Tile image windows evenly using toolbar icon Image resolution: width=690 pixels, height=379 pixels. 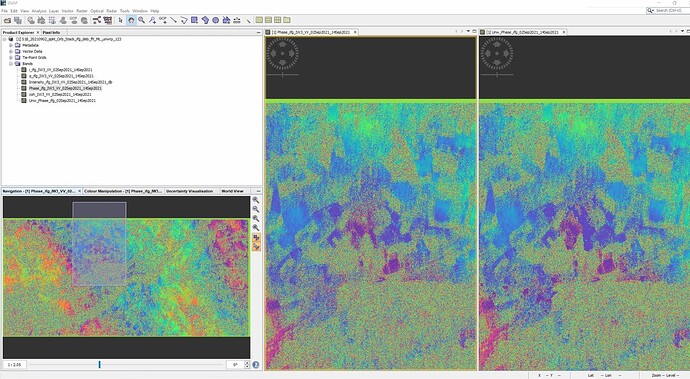point(278,20)
